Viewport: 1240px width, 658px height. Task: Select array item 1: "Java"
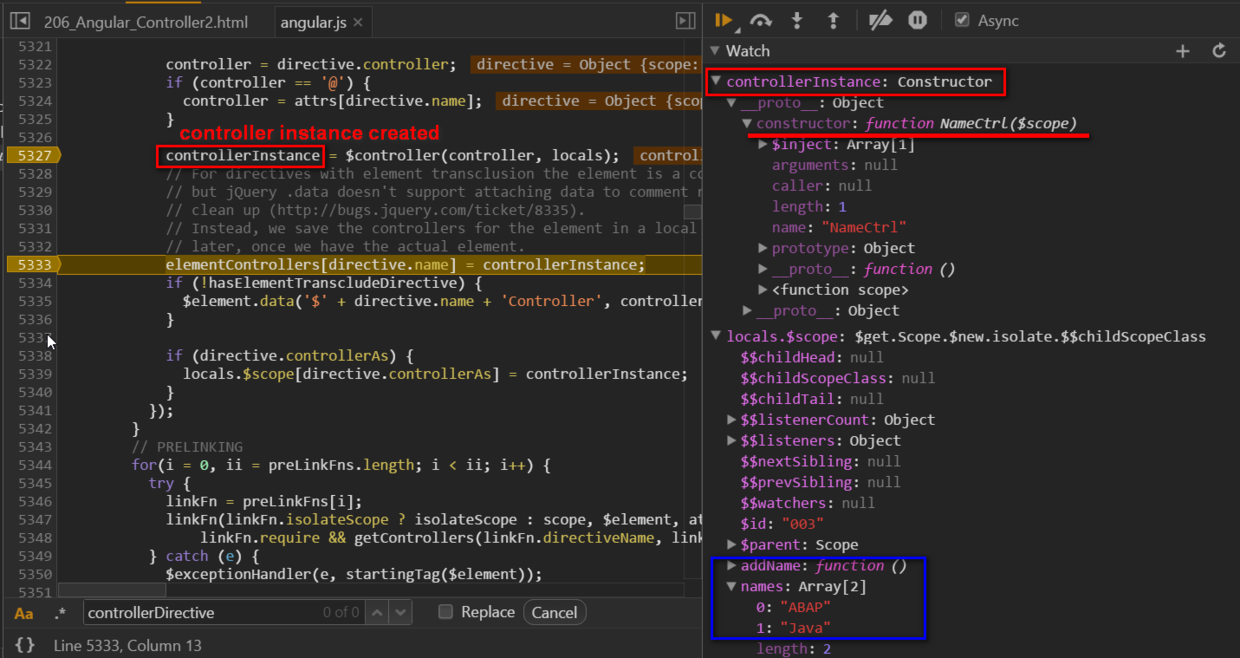click(x=793, y=628)
